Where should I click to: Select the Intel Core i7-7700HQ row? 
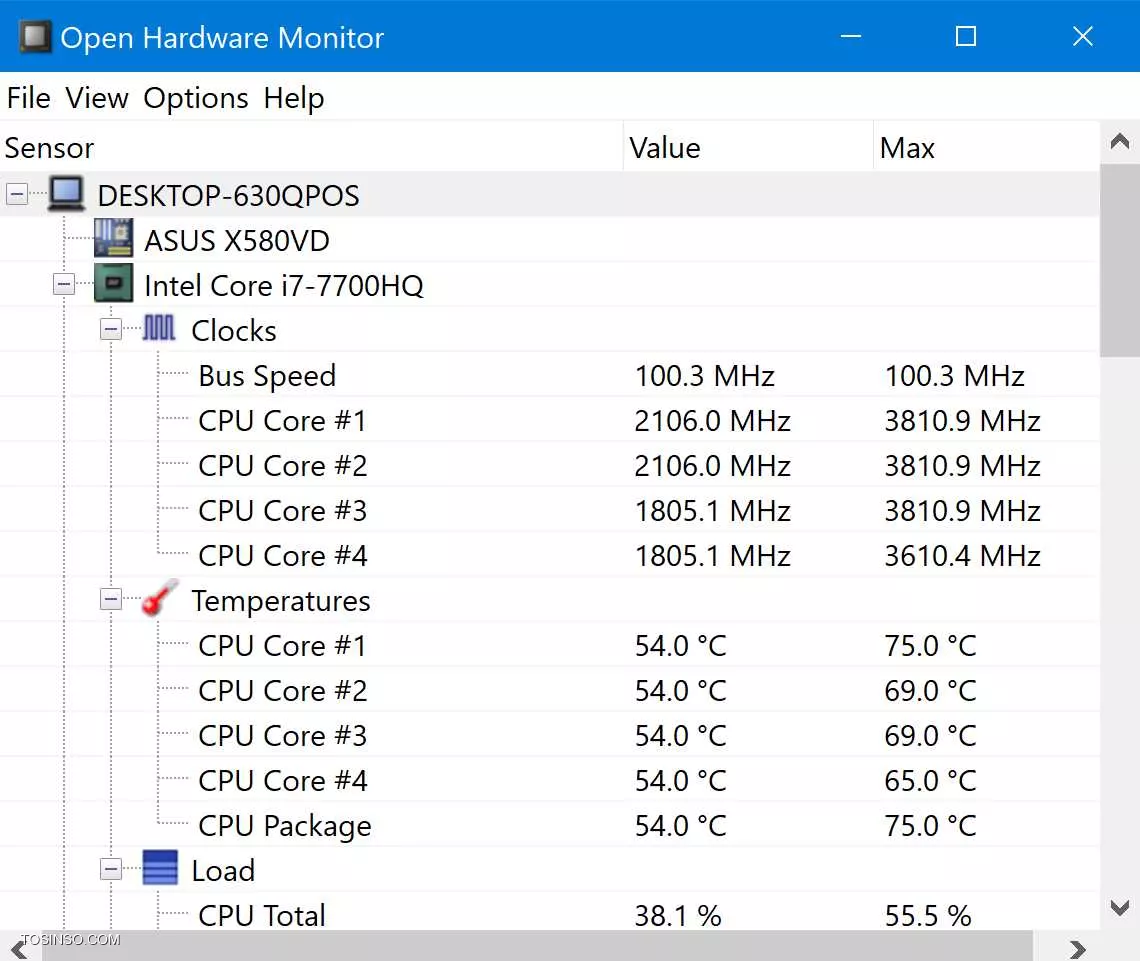[x=550, y=285]
